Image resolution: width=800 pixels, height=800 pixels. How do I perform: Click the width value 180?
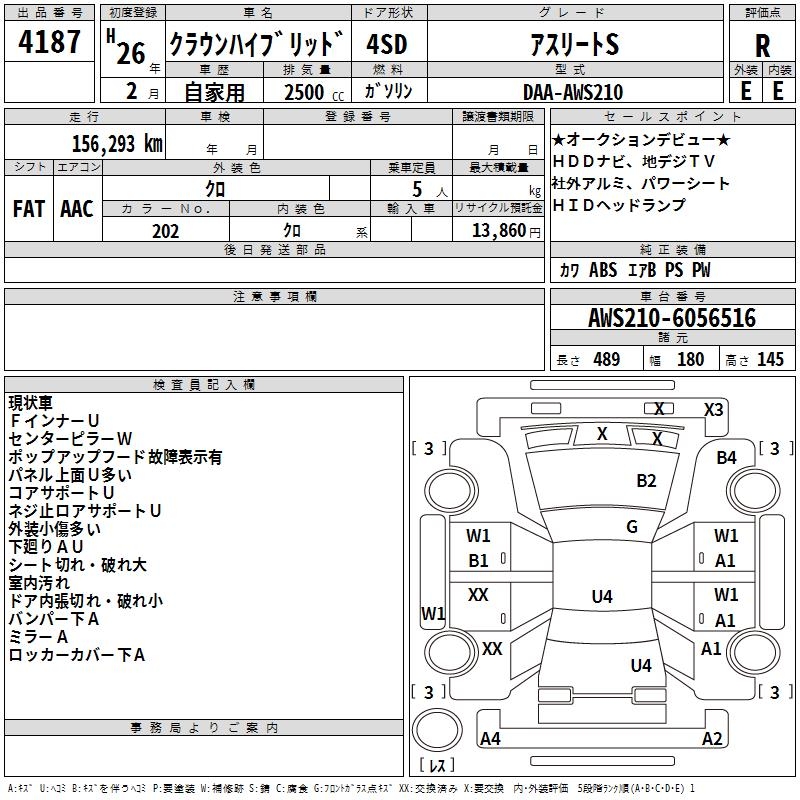[690, 360]
